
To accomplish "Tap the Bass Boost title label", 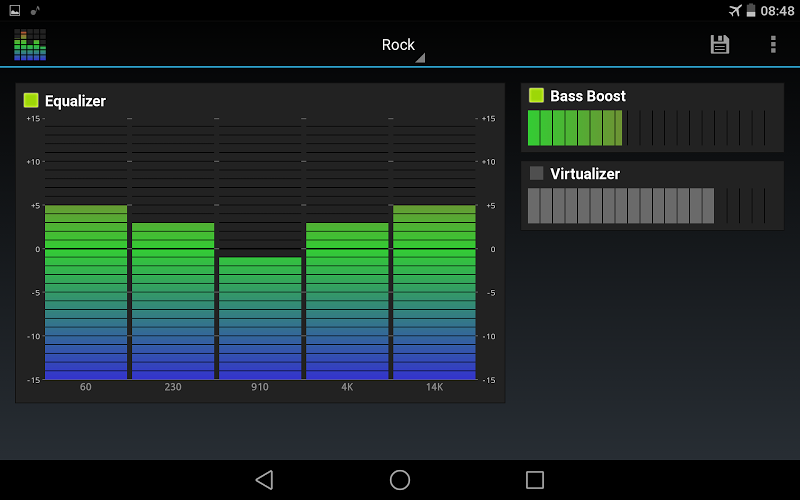I will pyautogui.click(x=588, y=96).
